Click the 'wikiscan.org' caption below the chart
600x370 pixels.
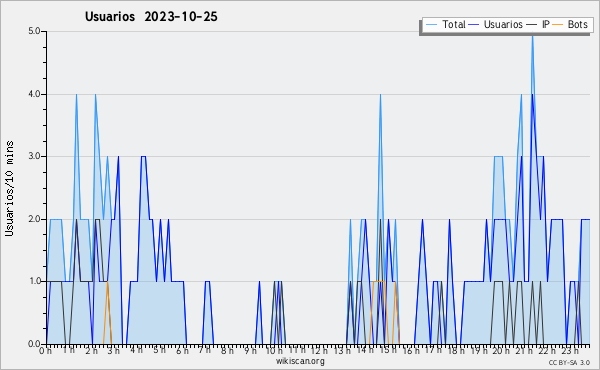tap(300, 361)
